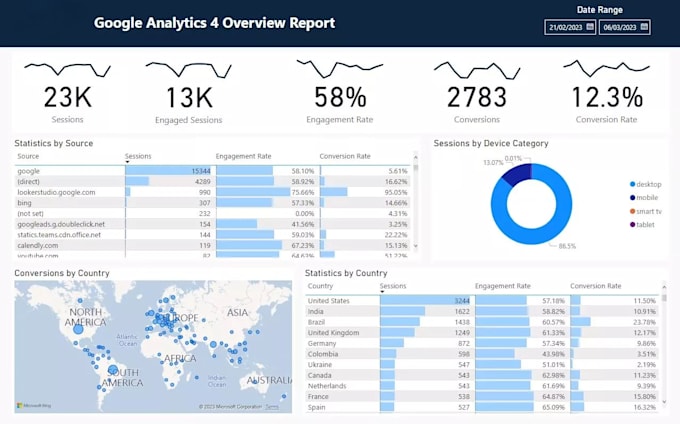Screen dimensions: 680x424
Task: Click the 86.5% donut chart label
Action: click(x=567, y=246)
